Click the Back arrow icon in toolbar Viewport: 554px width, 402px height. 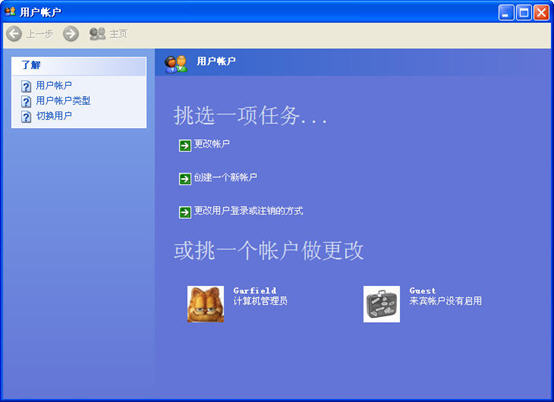click(x=14, y=34)
